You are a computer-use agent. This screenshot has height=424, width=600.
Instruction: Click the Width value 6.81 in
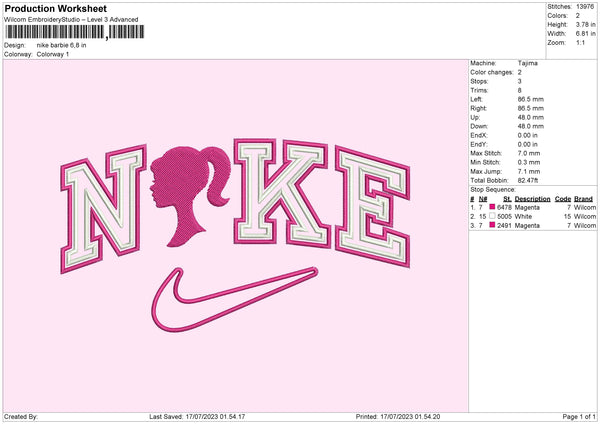[586, 34]
